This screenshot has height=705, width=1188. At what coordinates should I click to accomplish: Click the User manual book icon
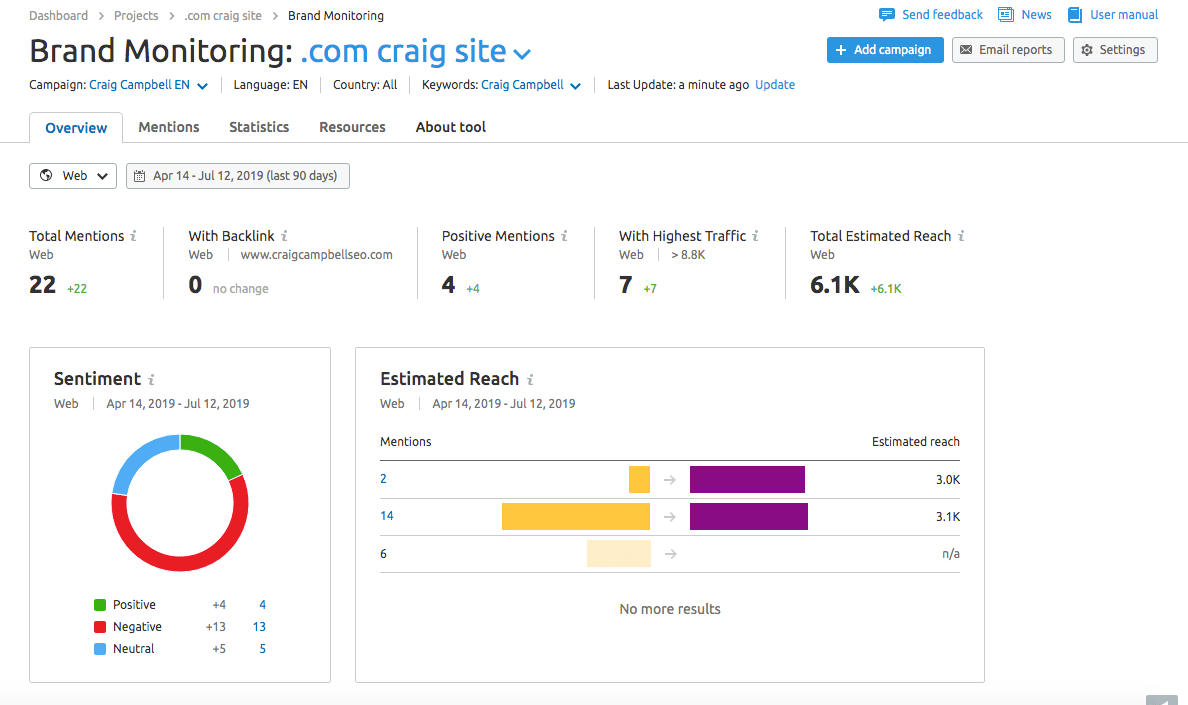(1074, 14)
